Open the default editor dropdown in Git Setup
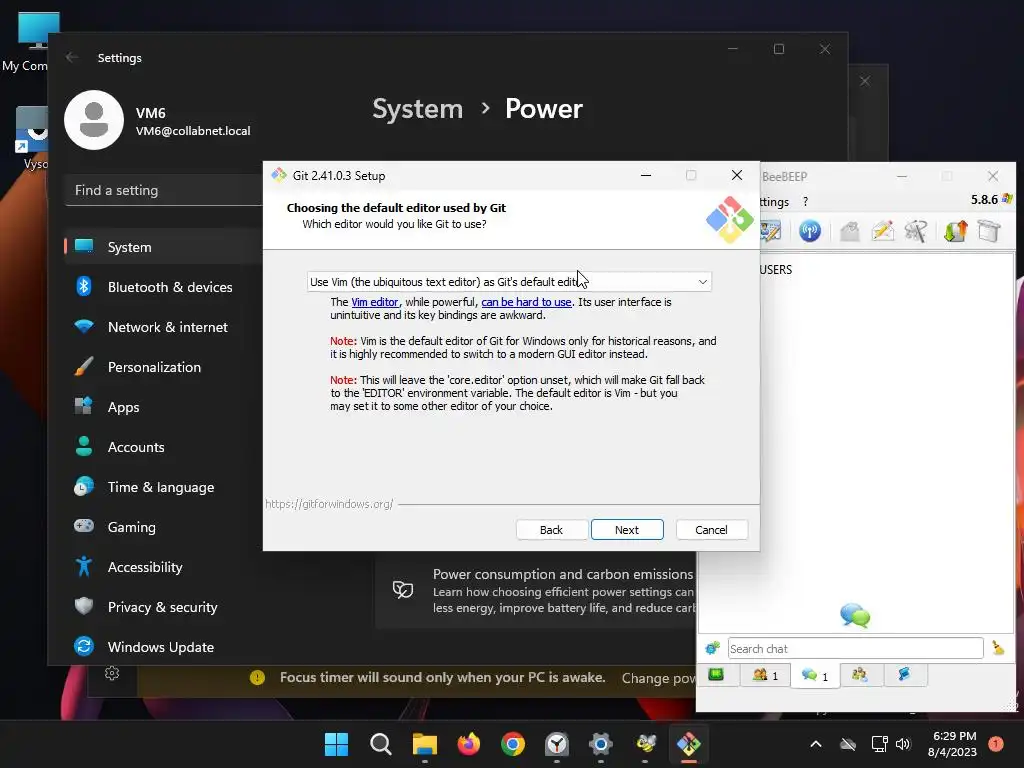The image size is (1024, 768). tap(509, 281)
